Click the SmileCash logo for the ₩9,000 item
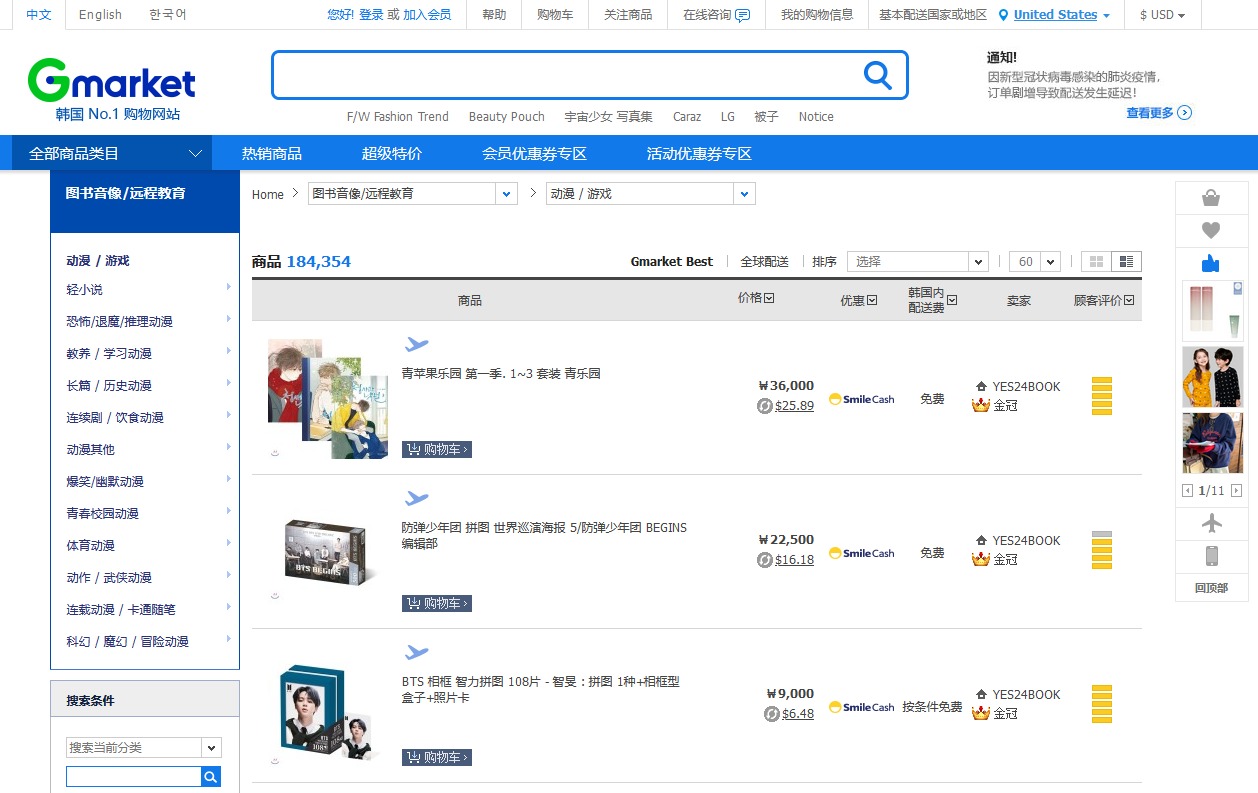 (x=862, y=707)
